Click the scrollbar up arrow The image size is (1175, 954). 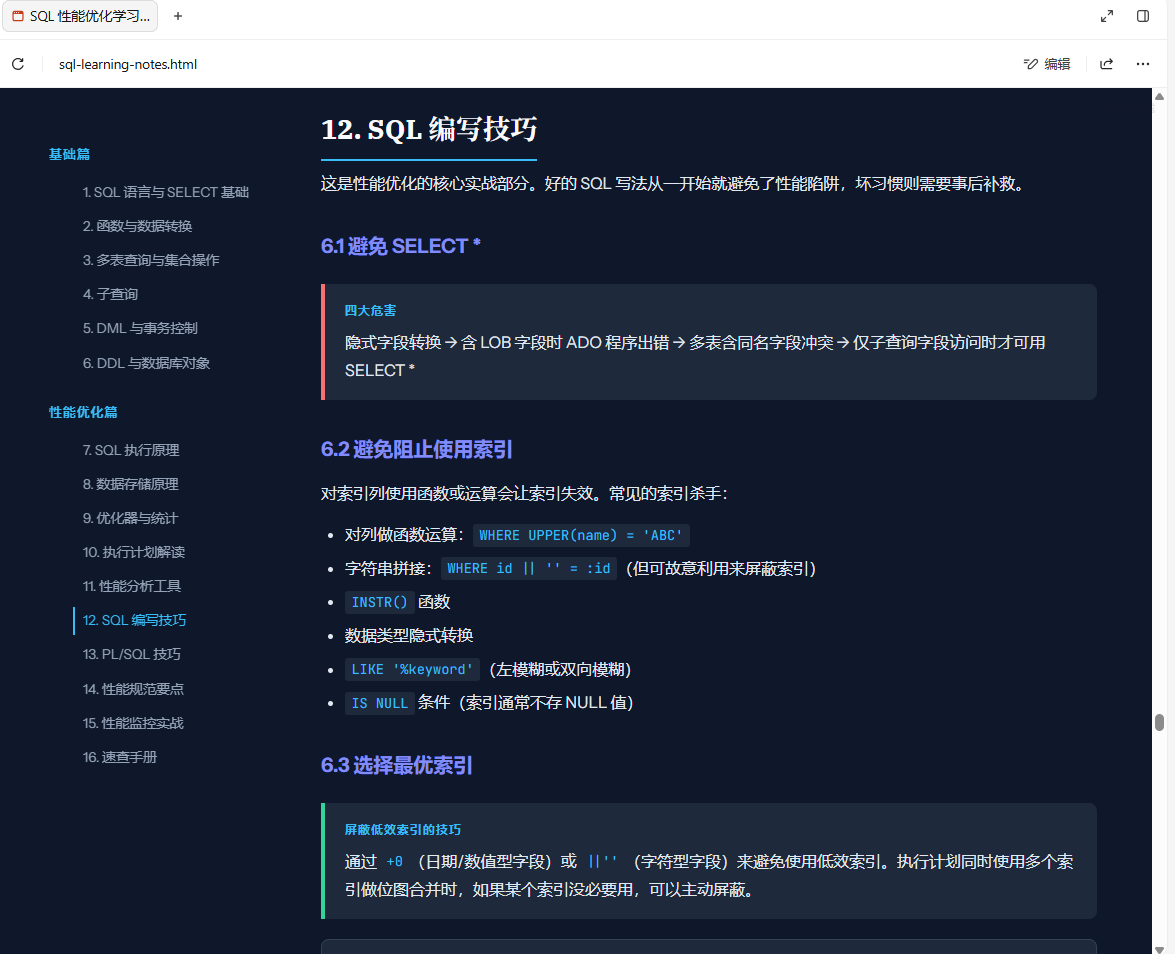1159,97
